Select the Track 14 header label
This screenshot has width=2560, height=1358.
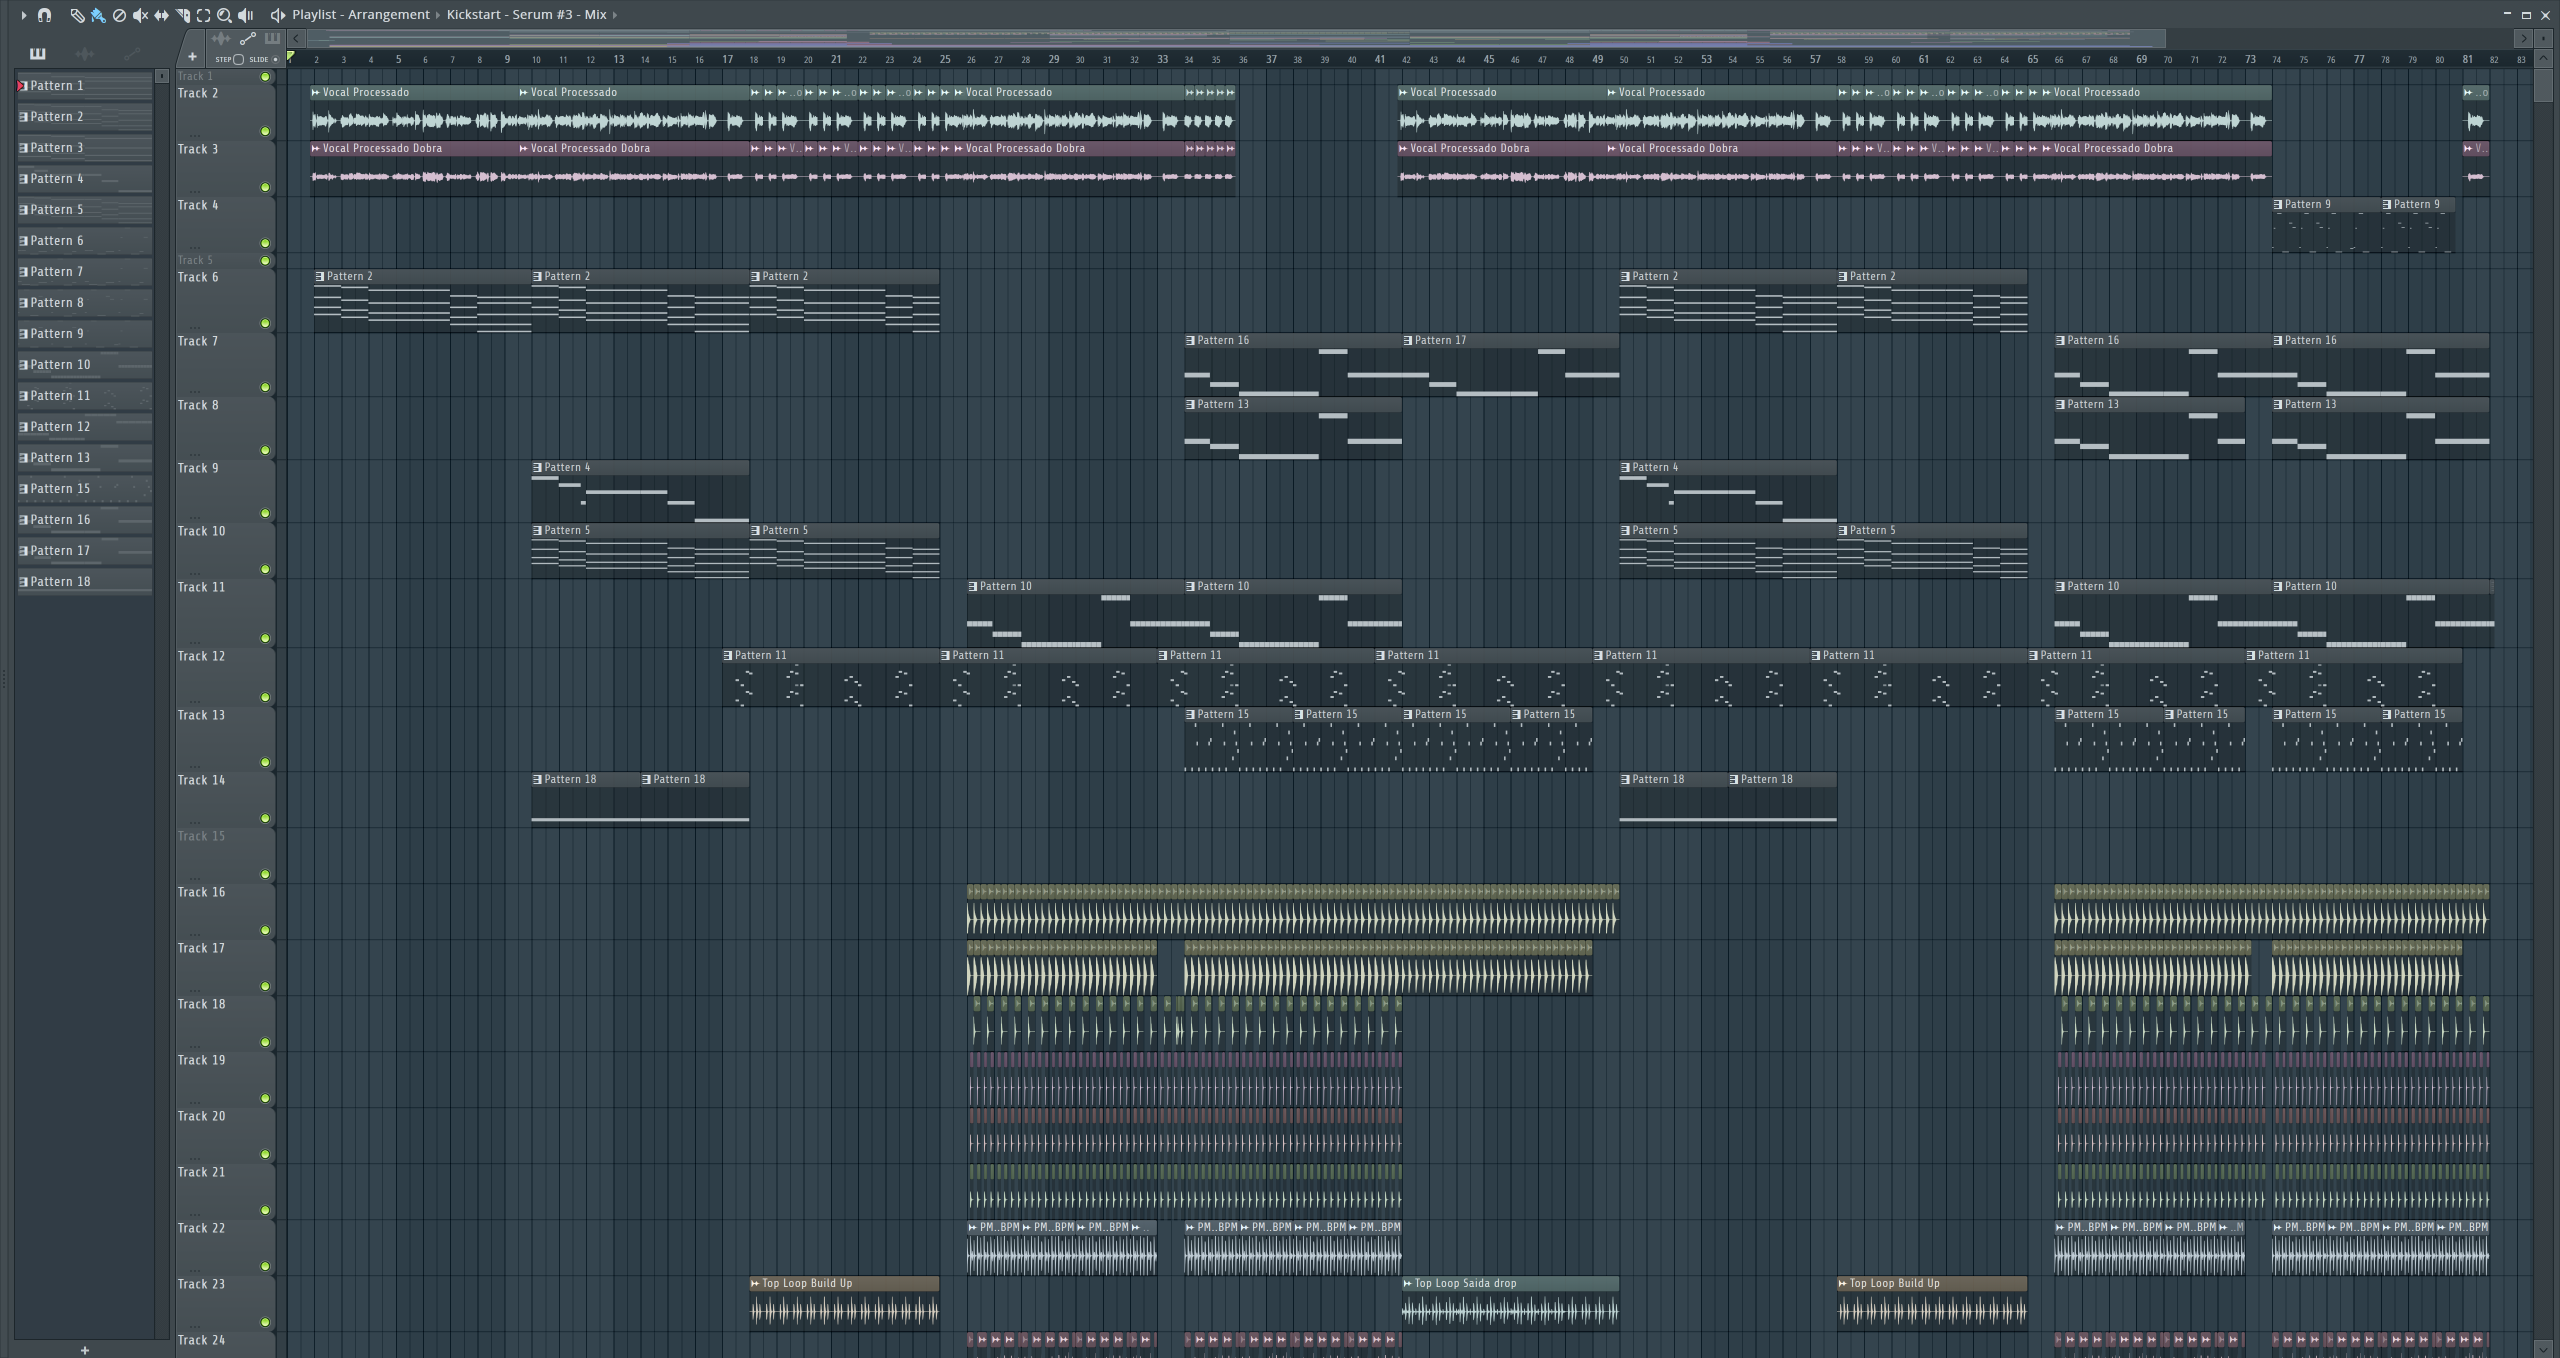click(x=201, y=781)
